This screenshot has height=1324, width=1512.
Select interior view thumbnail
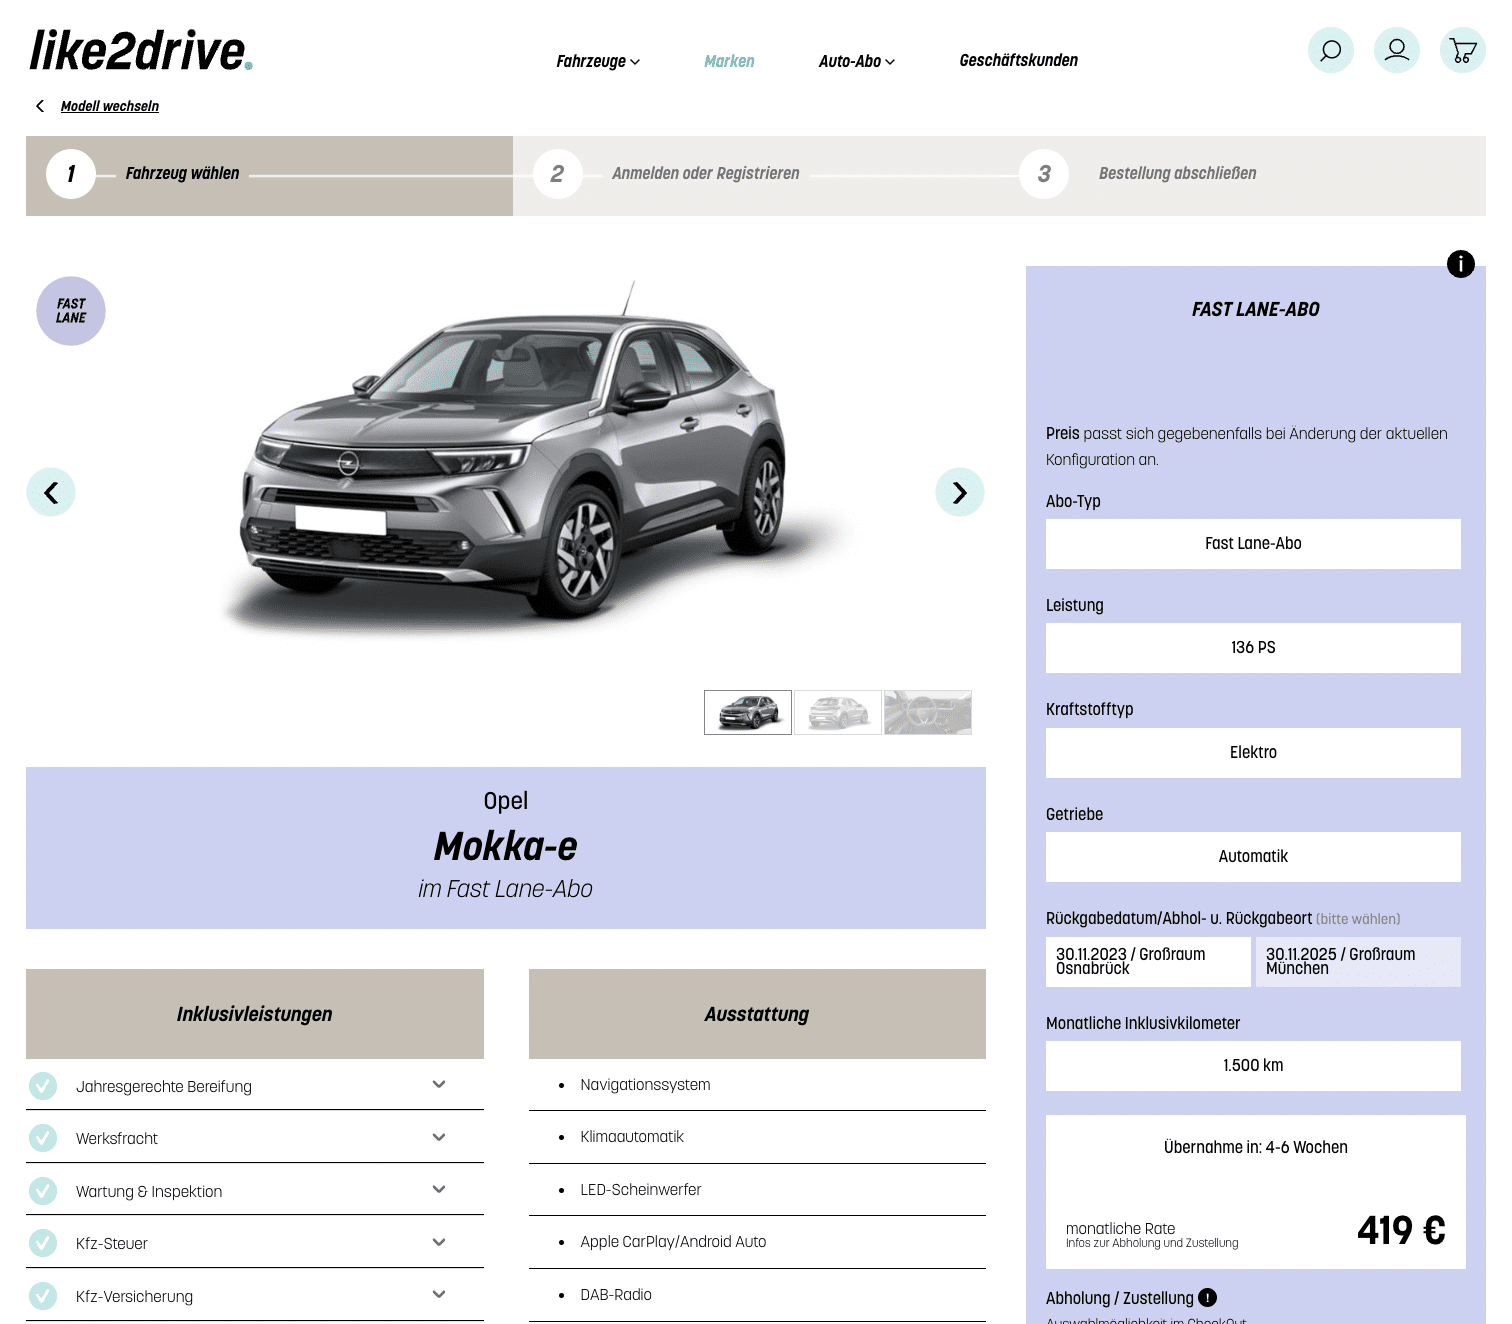pyautogui.click(x=928, y=712)
